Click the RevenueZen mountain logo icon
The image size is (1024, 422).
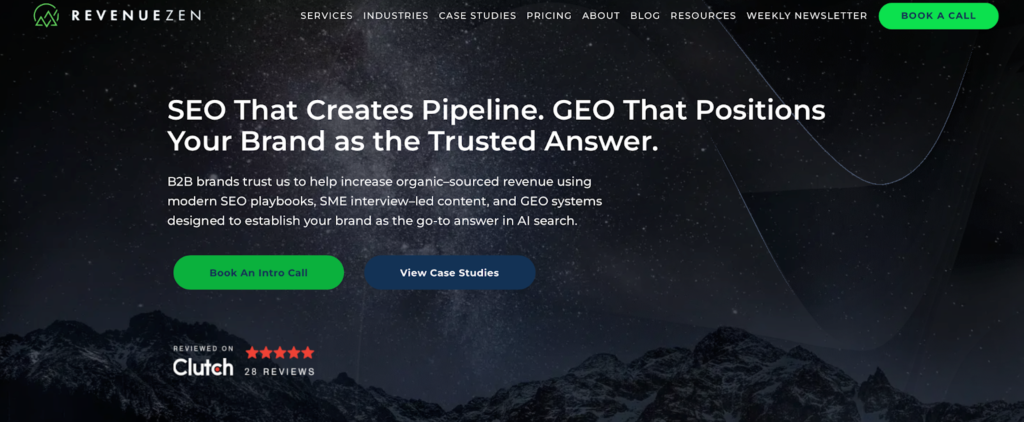46,15
